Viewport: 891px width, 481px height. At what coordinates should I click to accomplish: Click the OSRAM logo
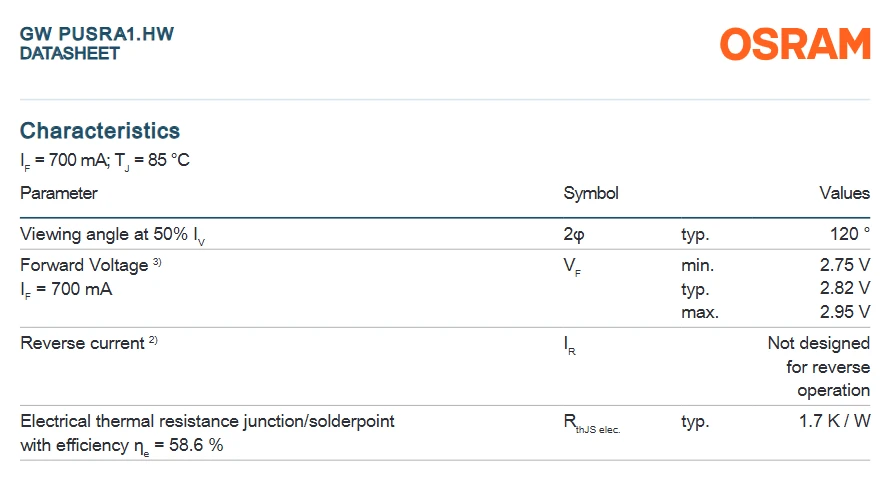(795, 44)
